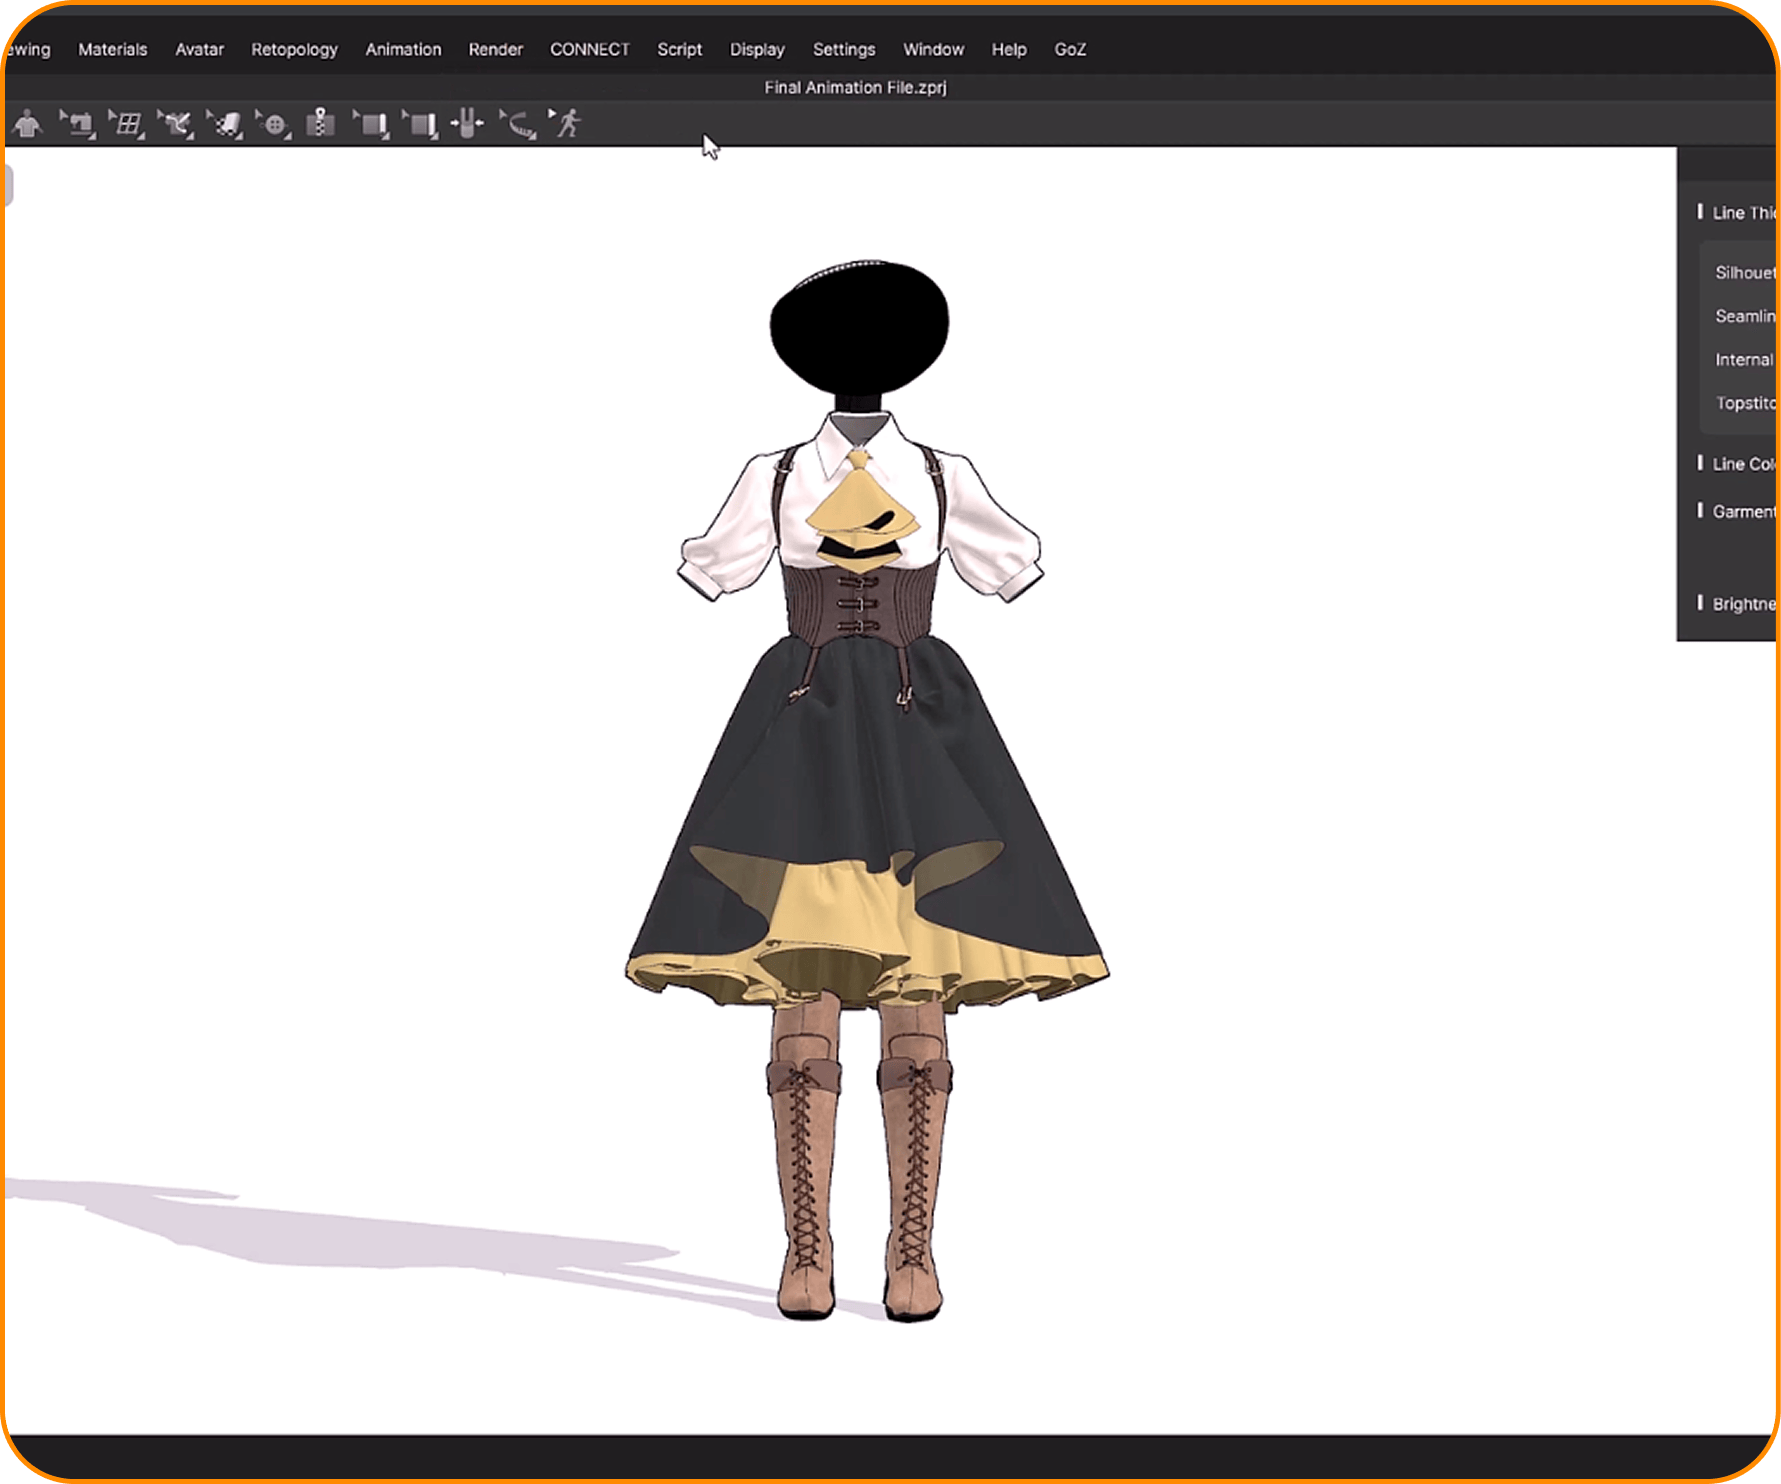
Task: Click the measuring tape tool icon
Action: 519,124
